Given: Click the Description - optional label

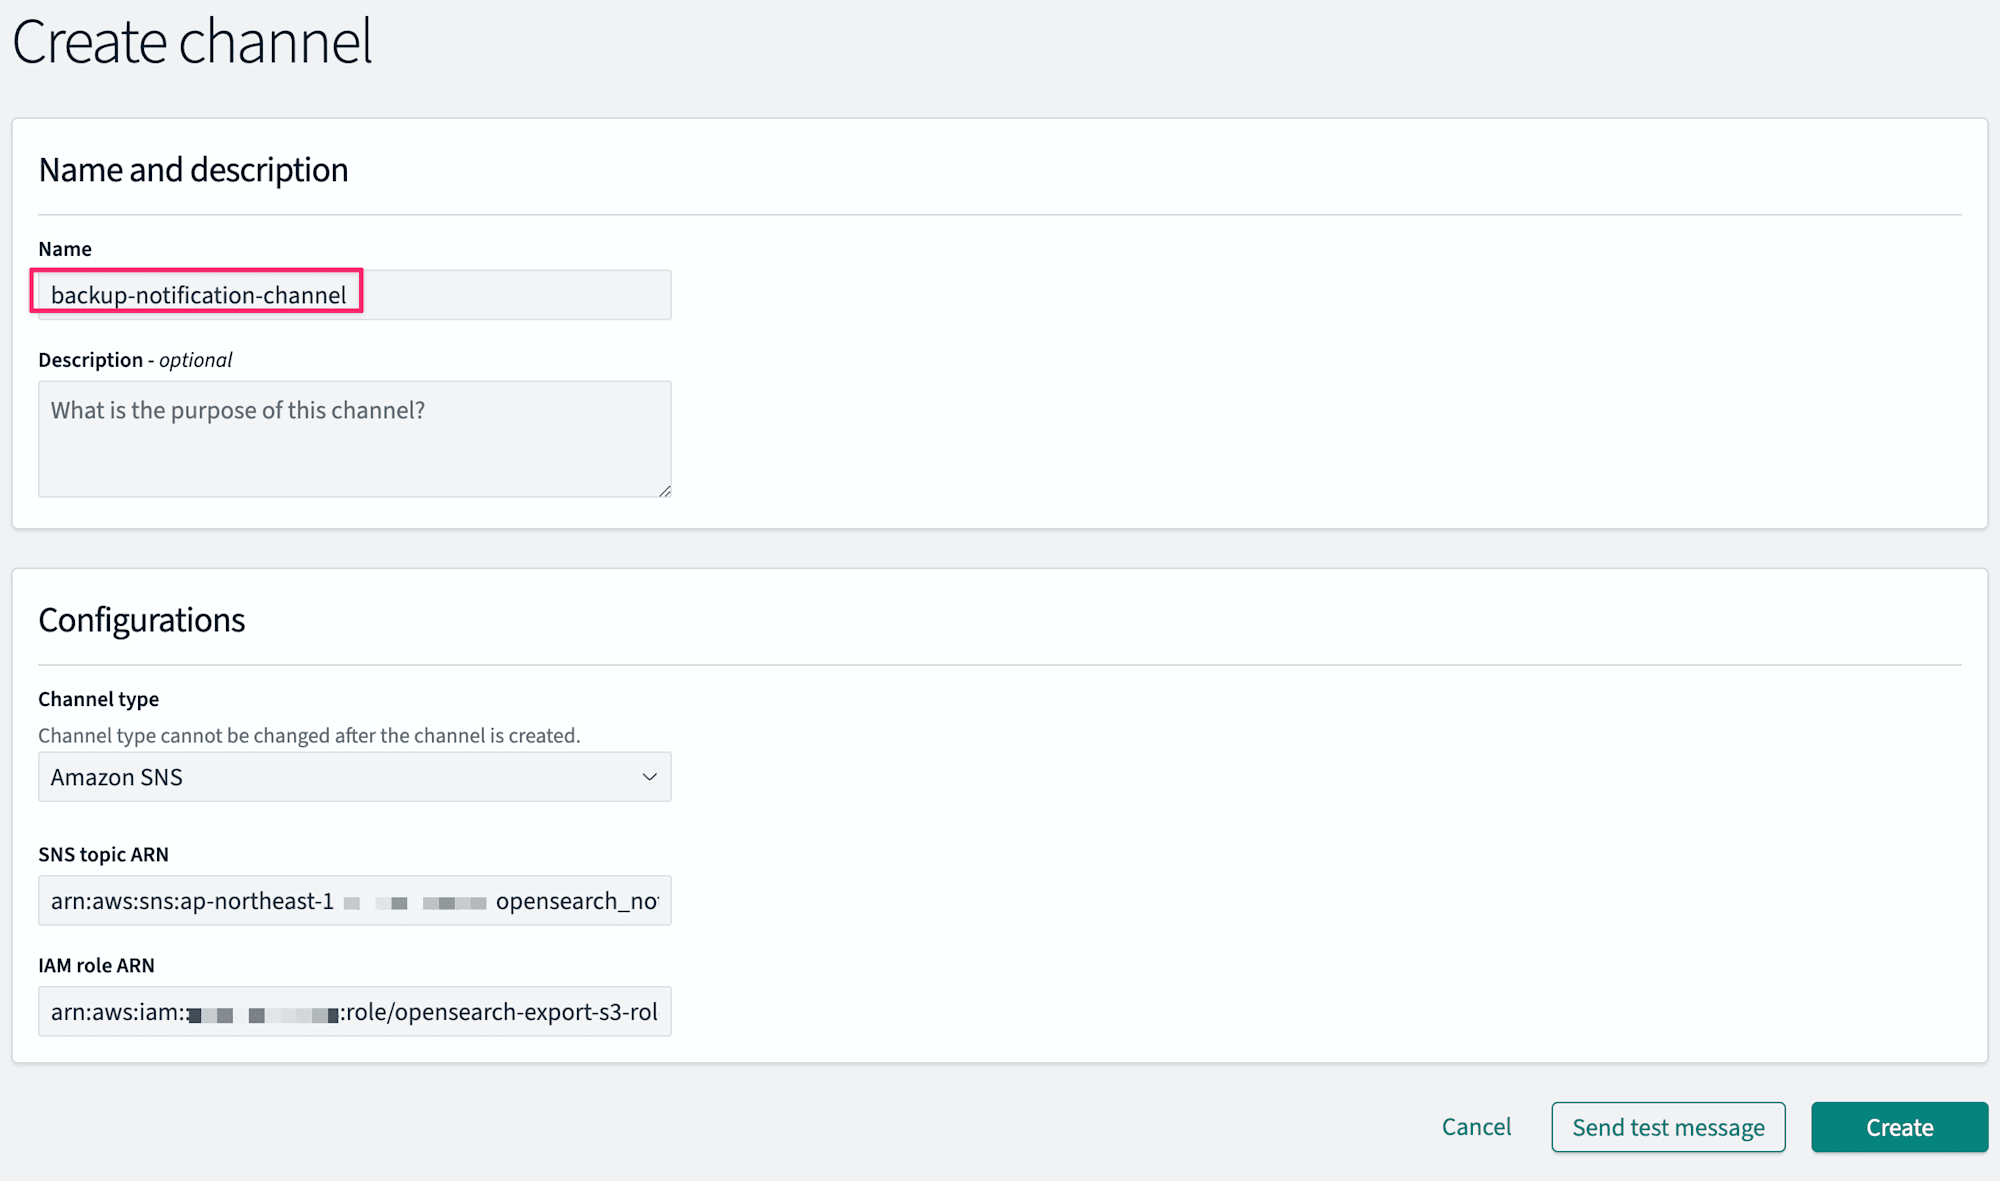Looking at the screenshot, I should (x=135, y=360).
